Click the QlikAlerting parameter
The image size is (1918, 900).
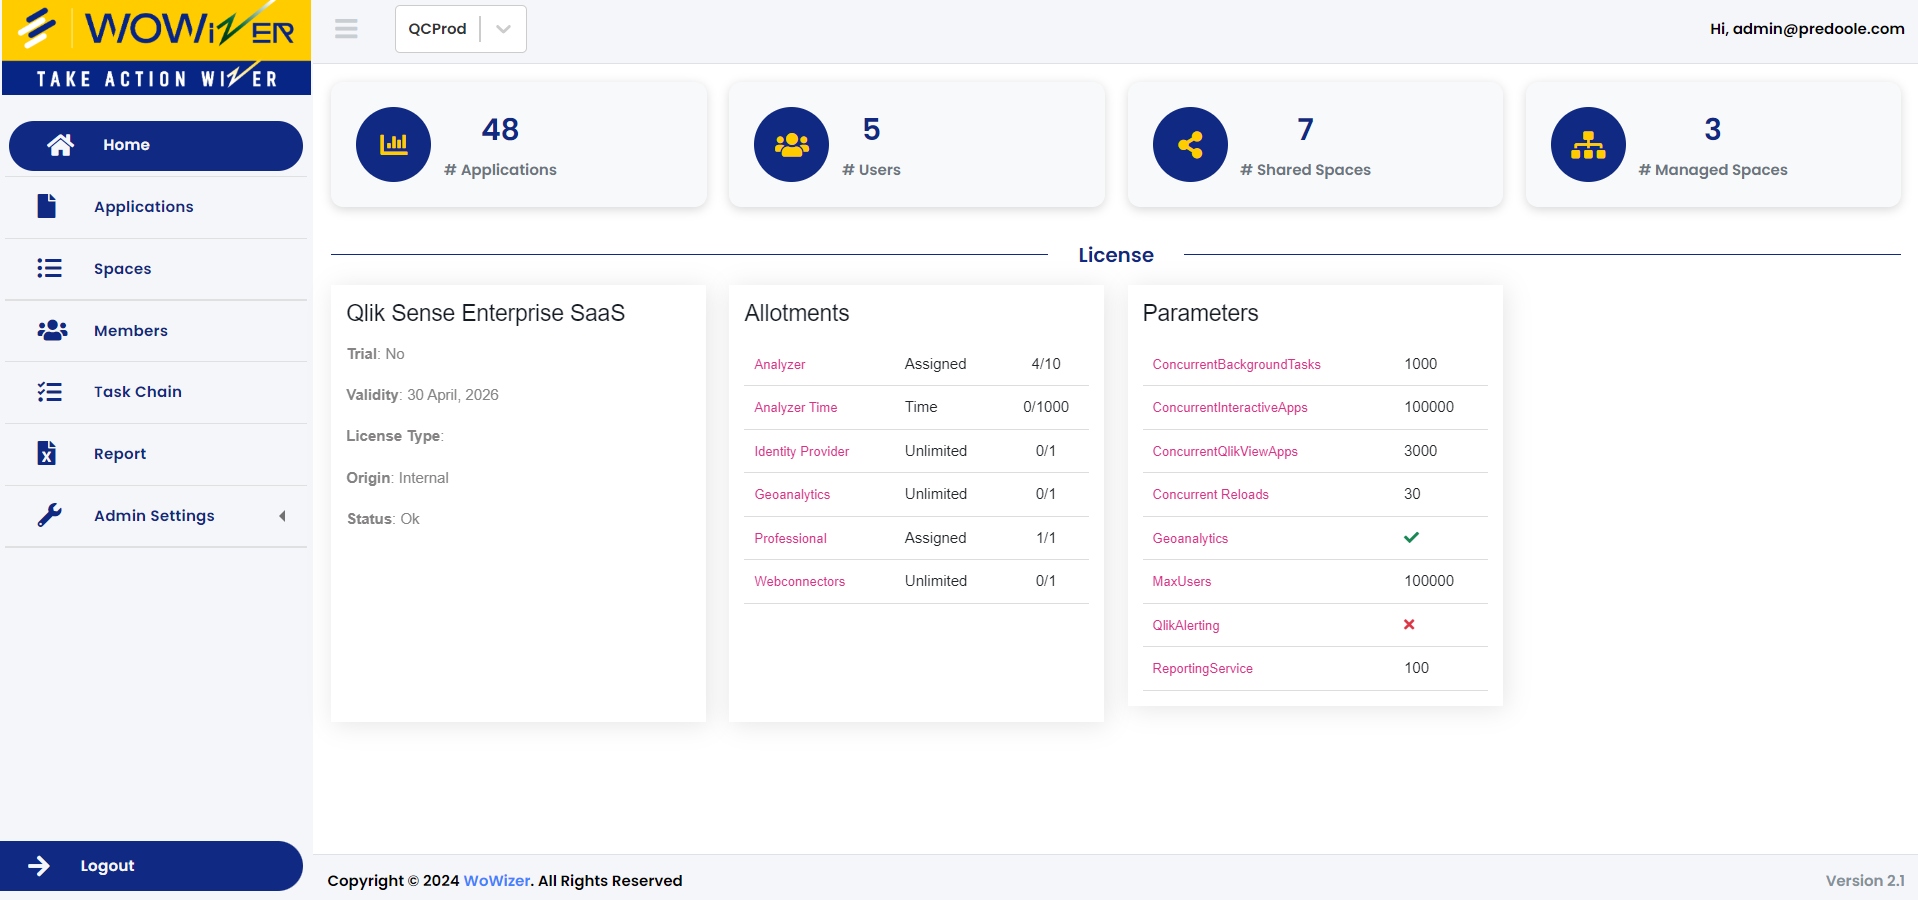1186,626
